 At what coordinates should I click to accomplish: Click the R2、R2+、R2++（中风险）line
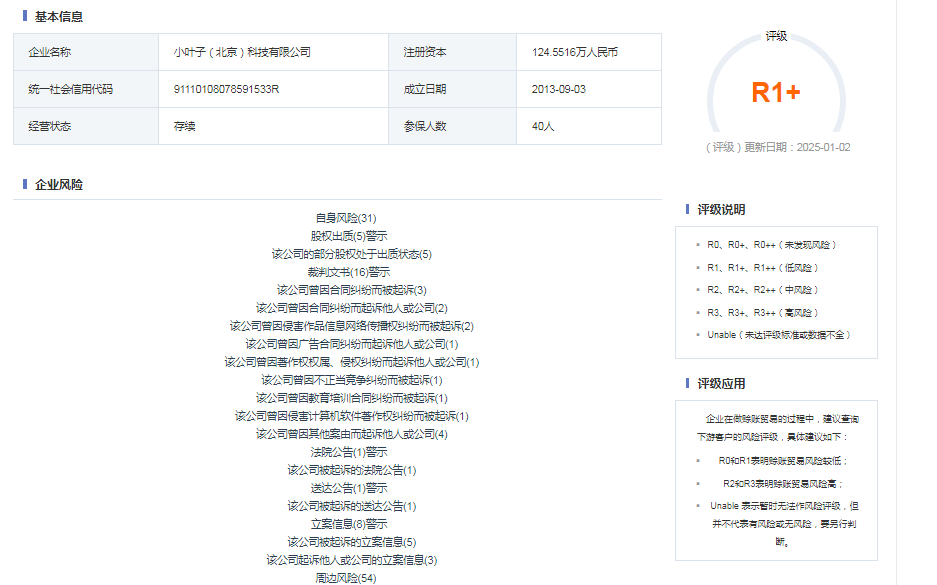[763, 290]
